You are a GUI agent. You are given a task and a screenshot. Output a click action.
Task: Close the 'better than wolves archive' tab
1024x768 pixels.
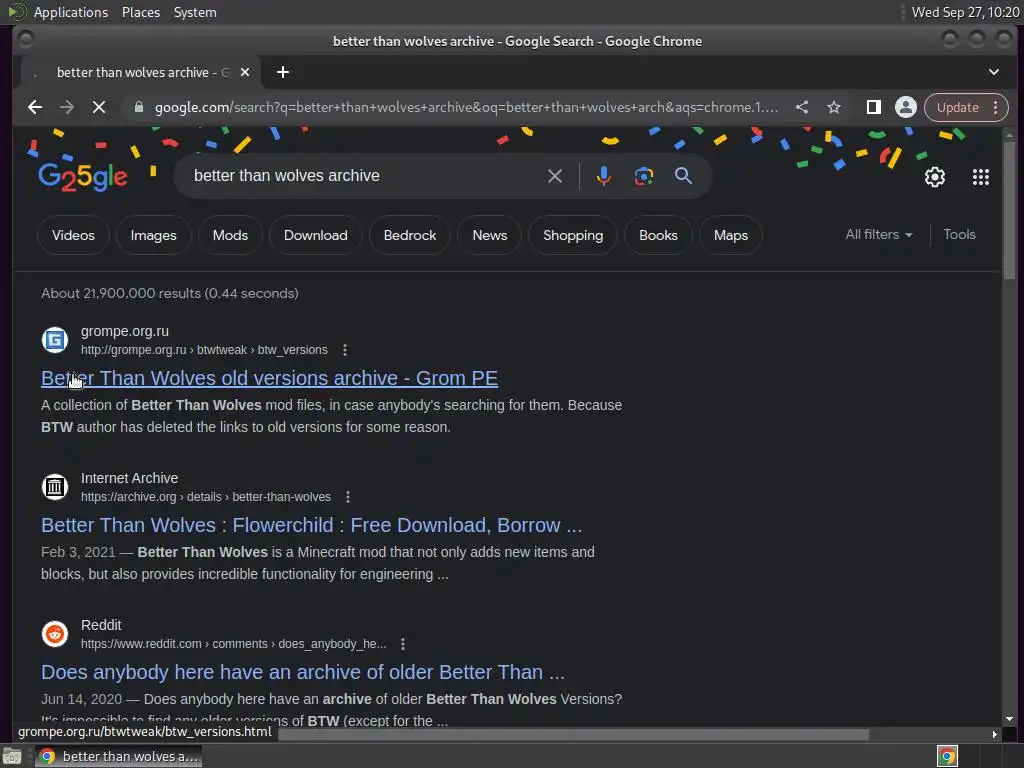[x=245, y=72]
